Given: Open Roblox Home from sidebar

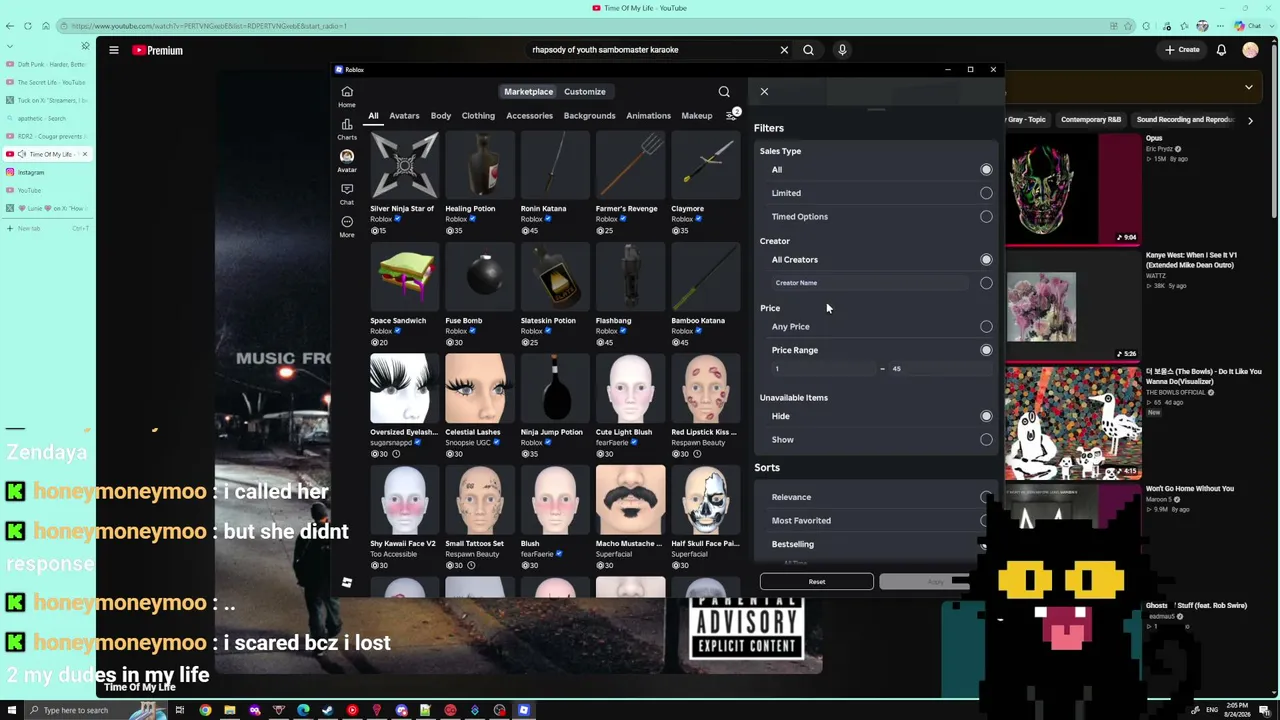Looking at the screenshot, I should point(347,96).
